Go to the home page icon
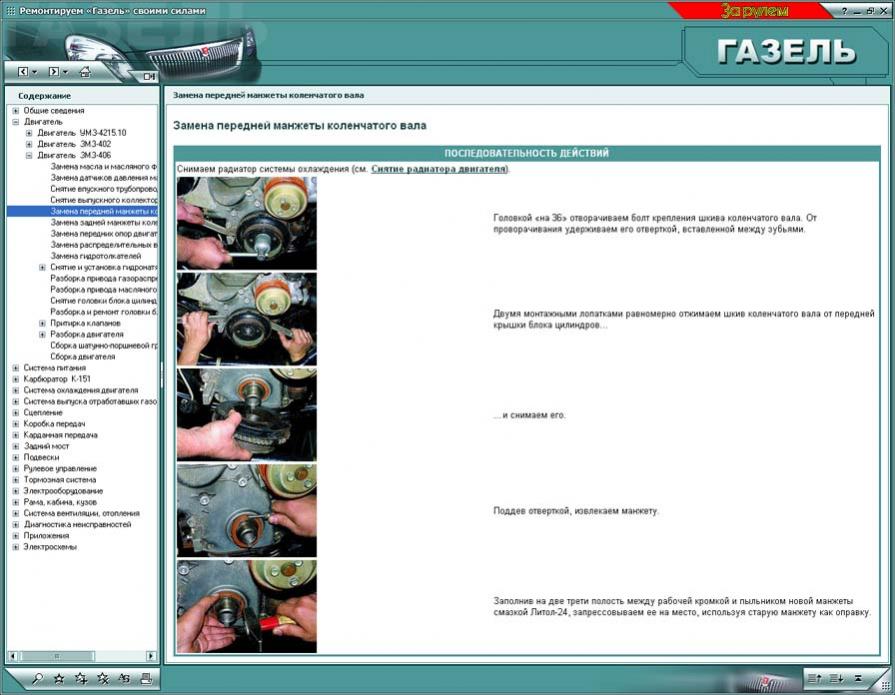The width and height of the screenshot is (895, 695). [85, 71]
